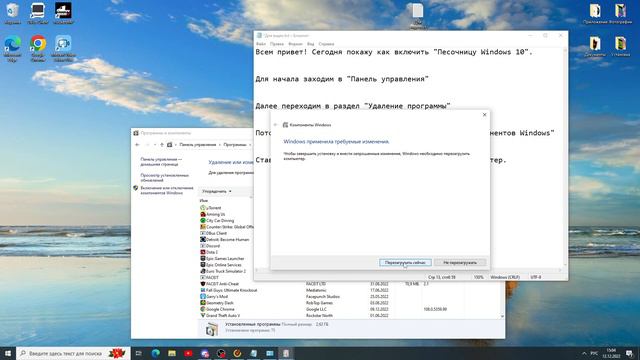The height and width of the screenshot is (360, 640).
Task: Sort programs by Имя column header
Action: pos(204,200)
